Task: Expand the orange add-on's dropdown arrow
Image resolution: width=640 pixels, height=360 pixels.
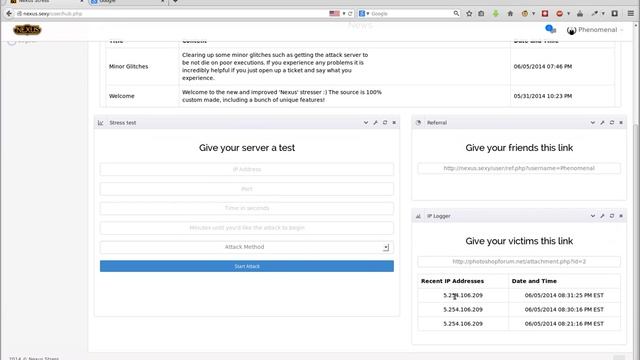Action: [x=533, y=13]
